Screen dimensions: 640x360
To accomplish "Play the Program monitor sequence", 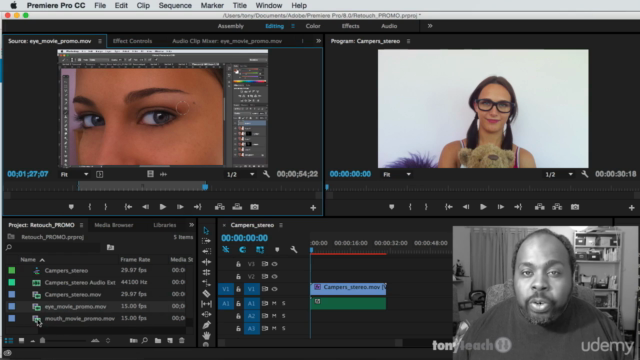I will [x=483, y=207].
